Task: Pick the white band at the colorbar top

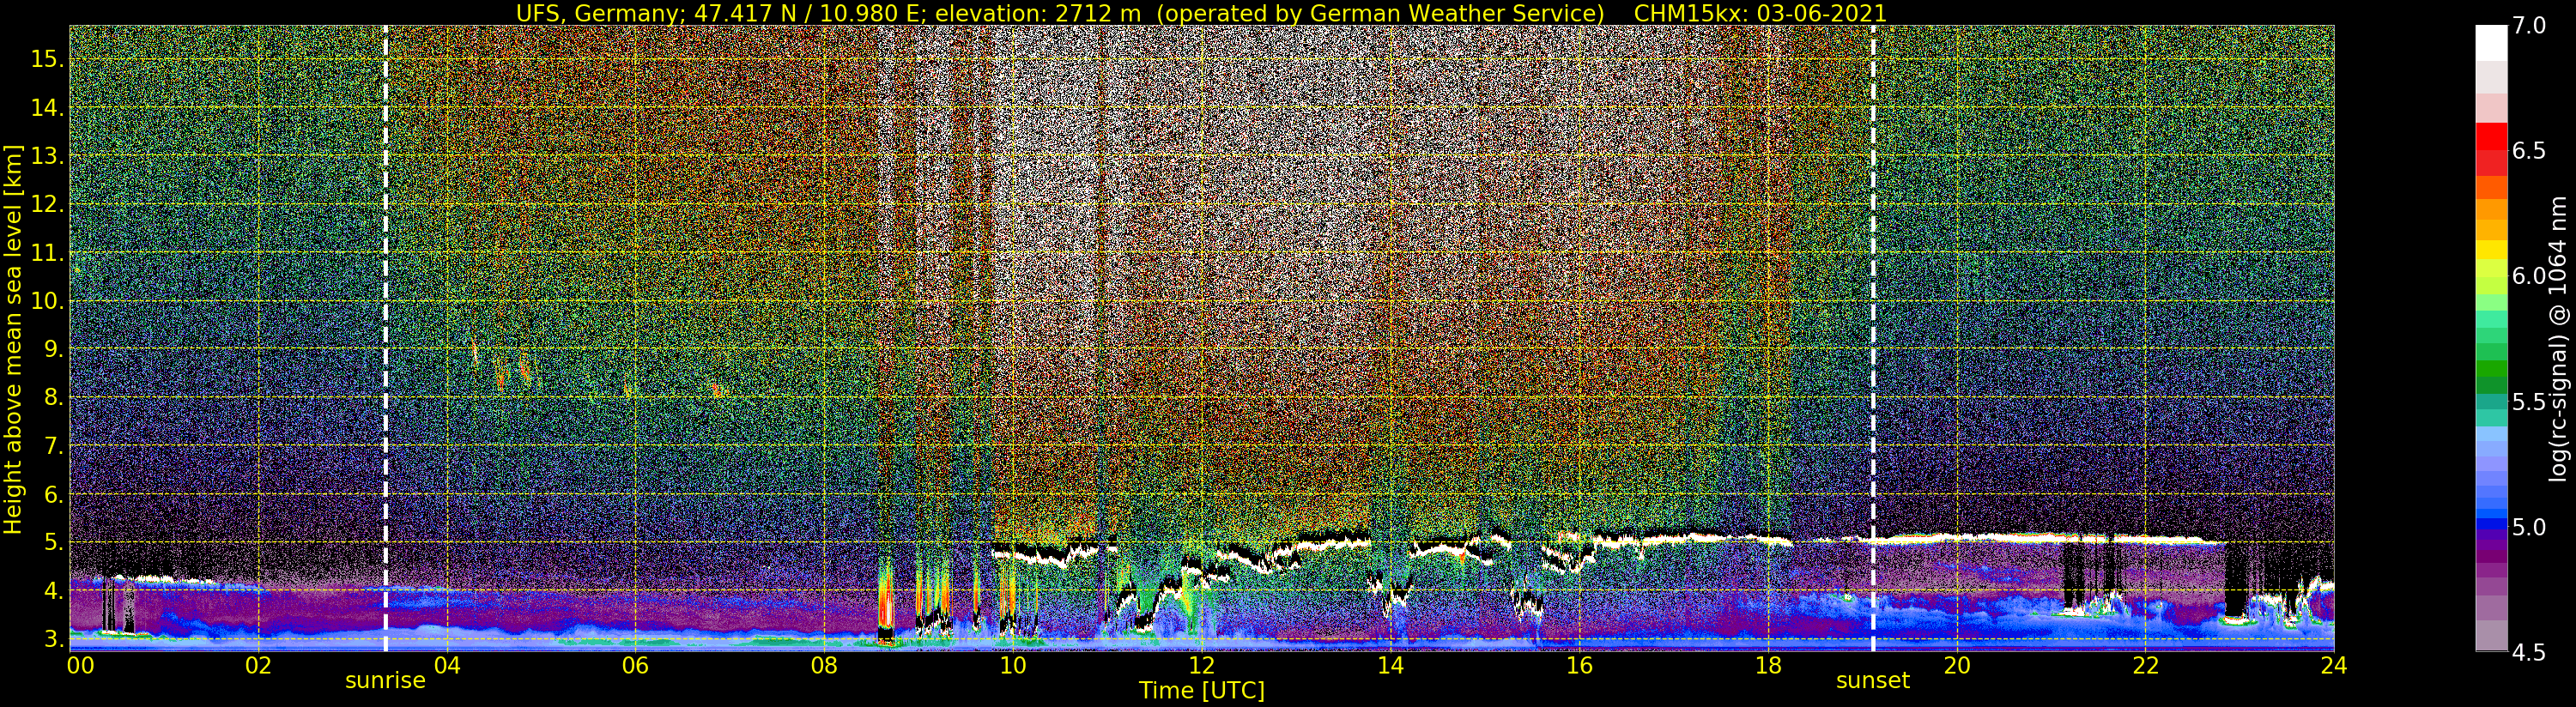Action: pos(2491,44)
